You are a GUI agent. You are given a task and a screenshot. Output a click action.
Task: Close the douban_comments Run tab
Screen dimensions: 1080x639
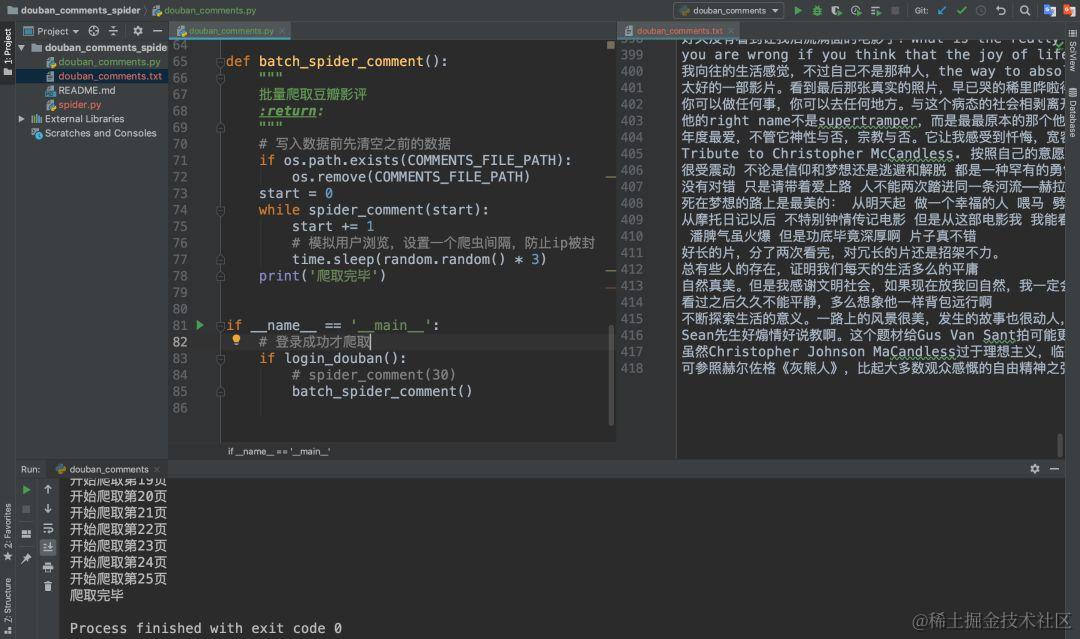pyautogui.click(x=157, y=470)
